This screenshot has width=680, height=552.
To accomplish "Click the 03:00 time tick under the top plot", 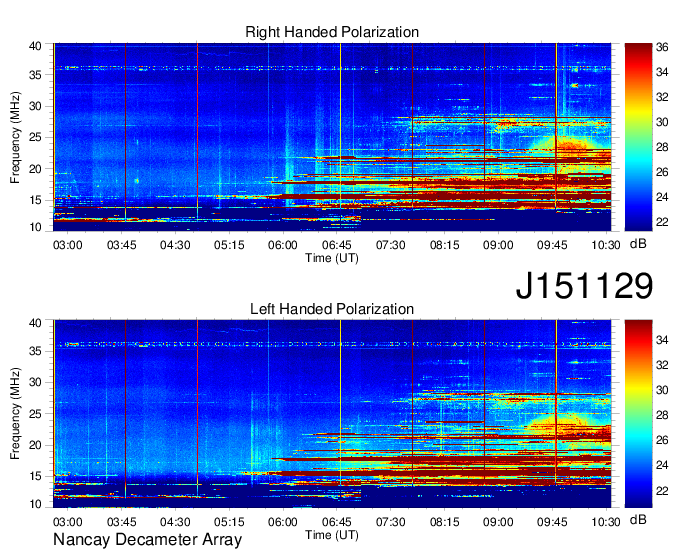I will point(68,245).
